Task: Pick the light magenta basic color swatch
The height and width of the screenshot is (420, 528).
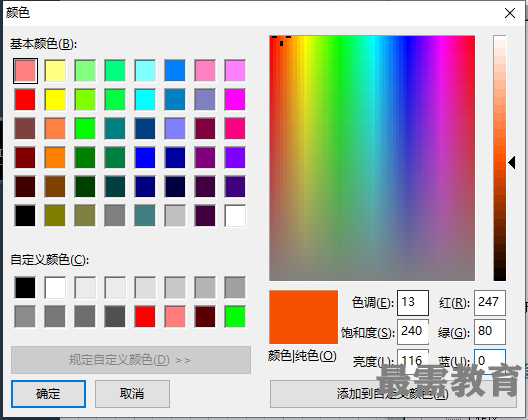Action: pos(235,71)
